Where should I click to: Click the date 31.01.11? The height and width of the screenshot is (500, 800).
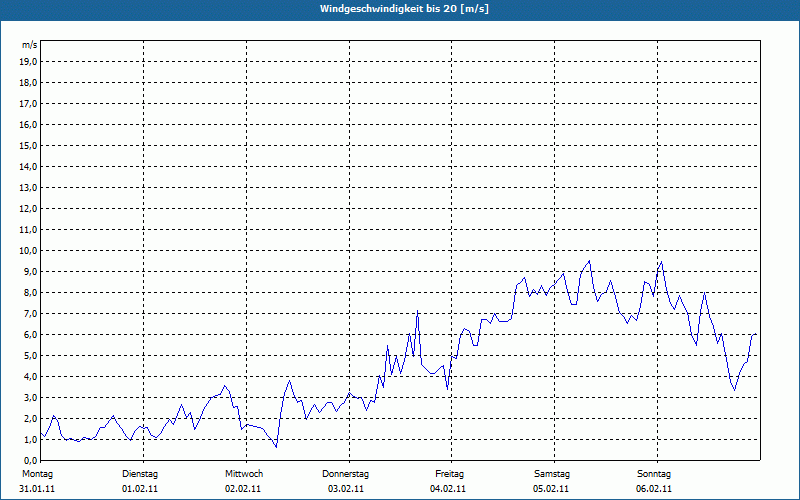coord(37,489)
